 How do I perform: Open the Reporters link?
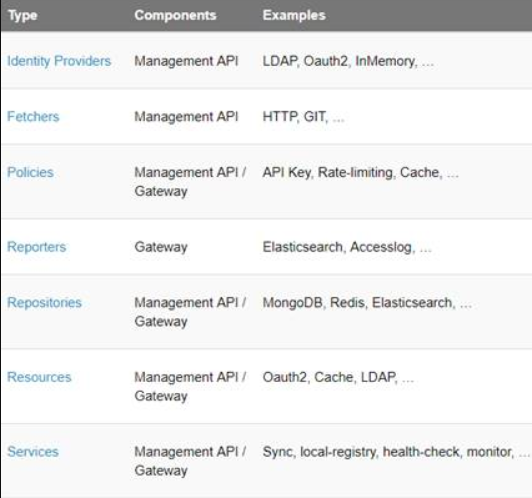[x=37, y=247]
